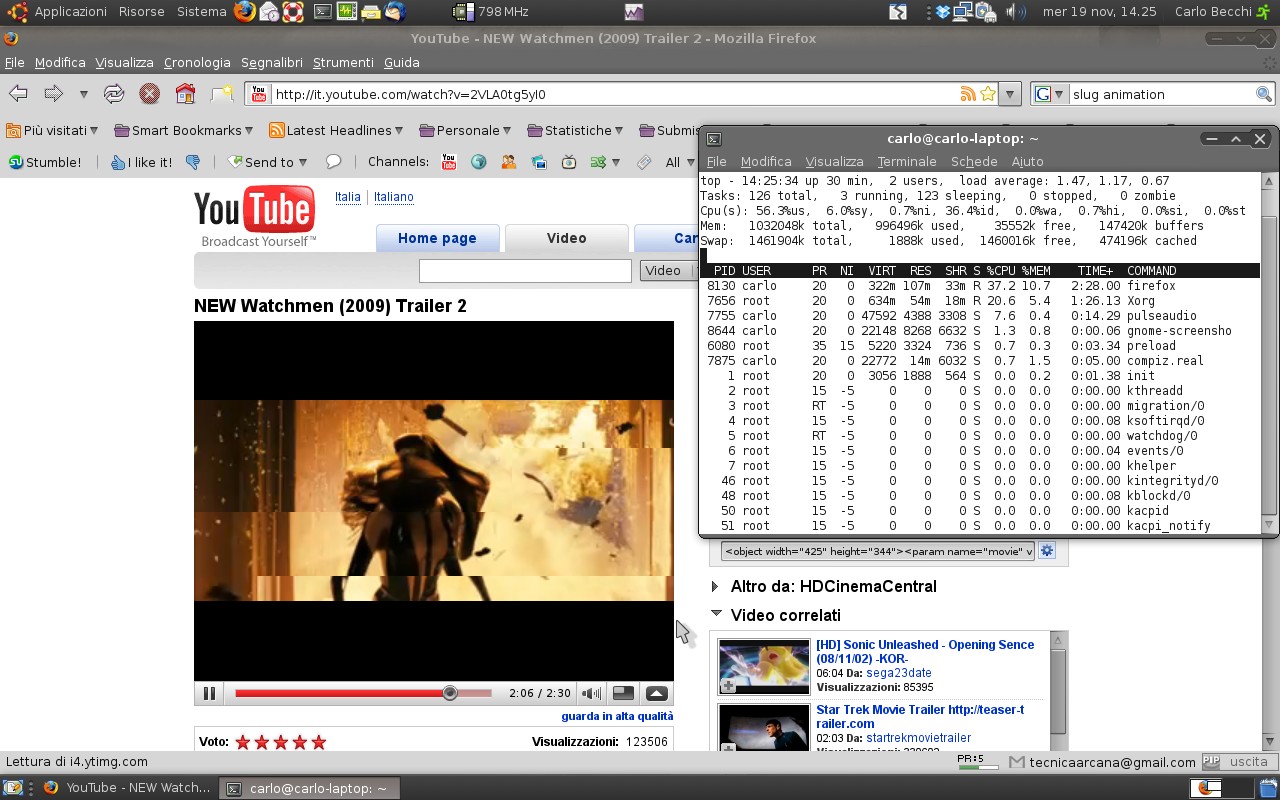Toggle video player size button
1280x800 pixels.
pyautogui.click(x=623, y=693)
